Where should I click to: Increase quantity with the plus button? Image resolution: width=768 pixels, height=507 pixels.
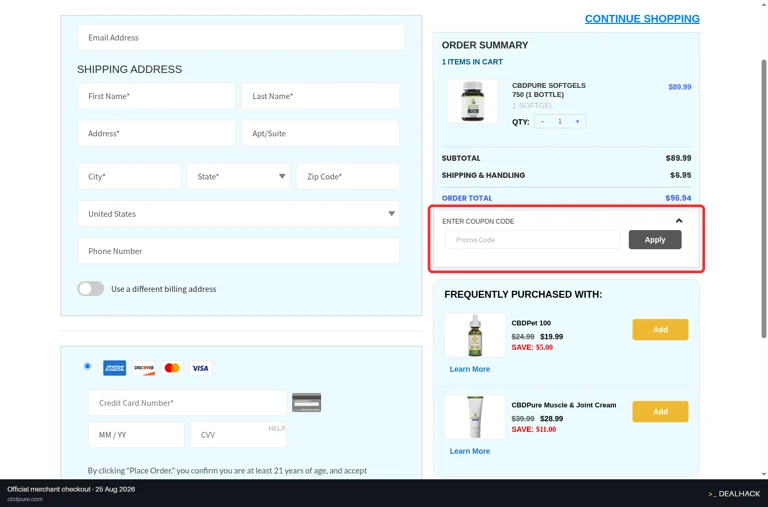coord(577,121)
